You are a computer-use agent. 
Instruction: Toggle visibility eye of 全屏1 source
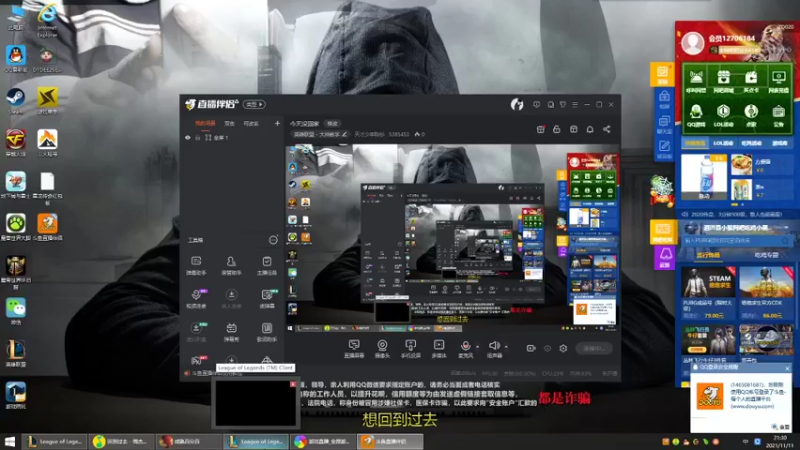(188, 138)
